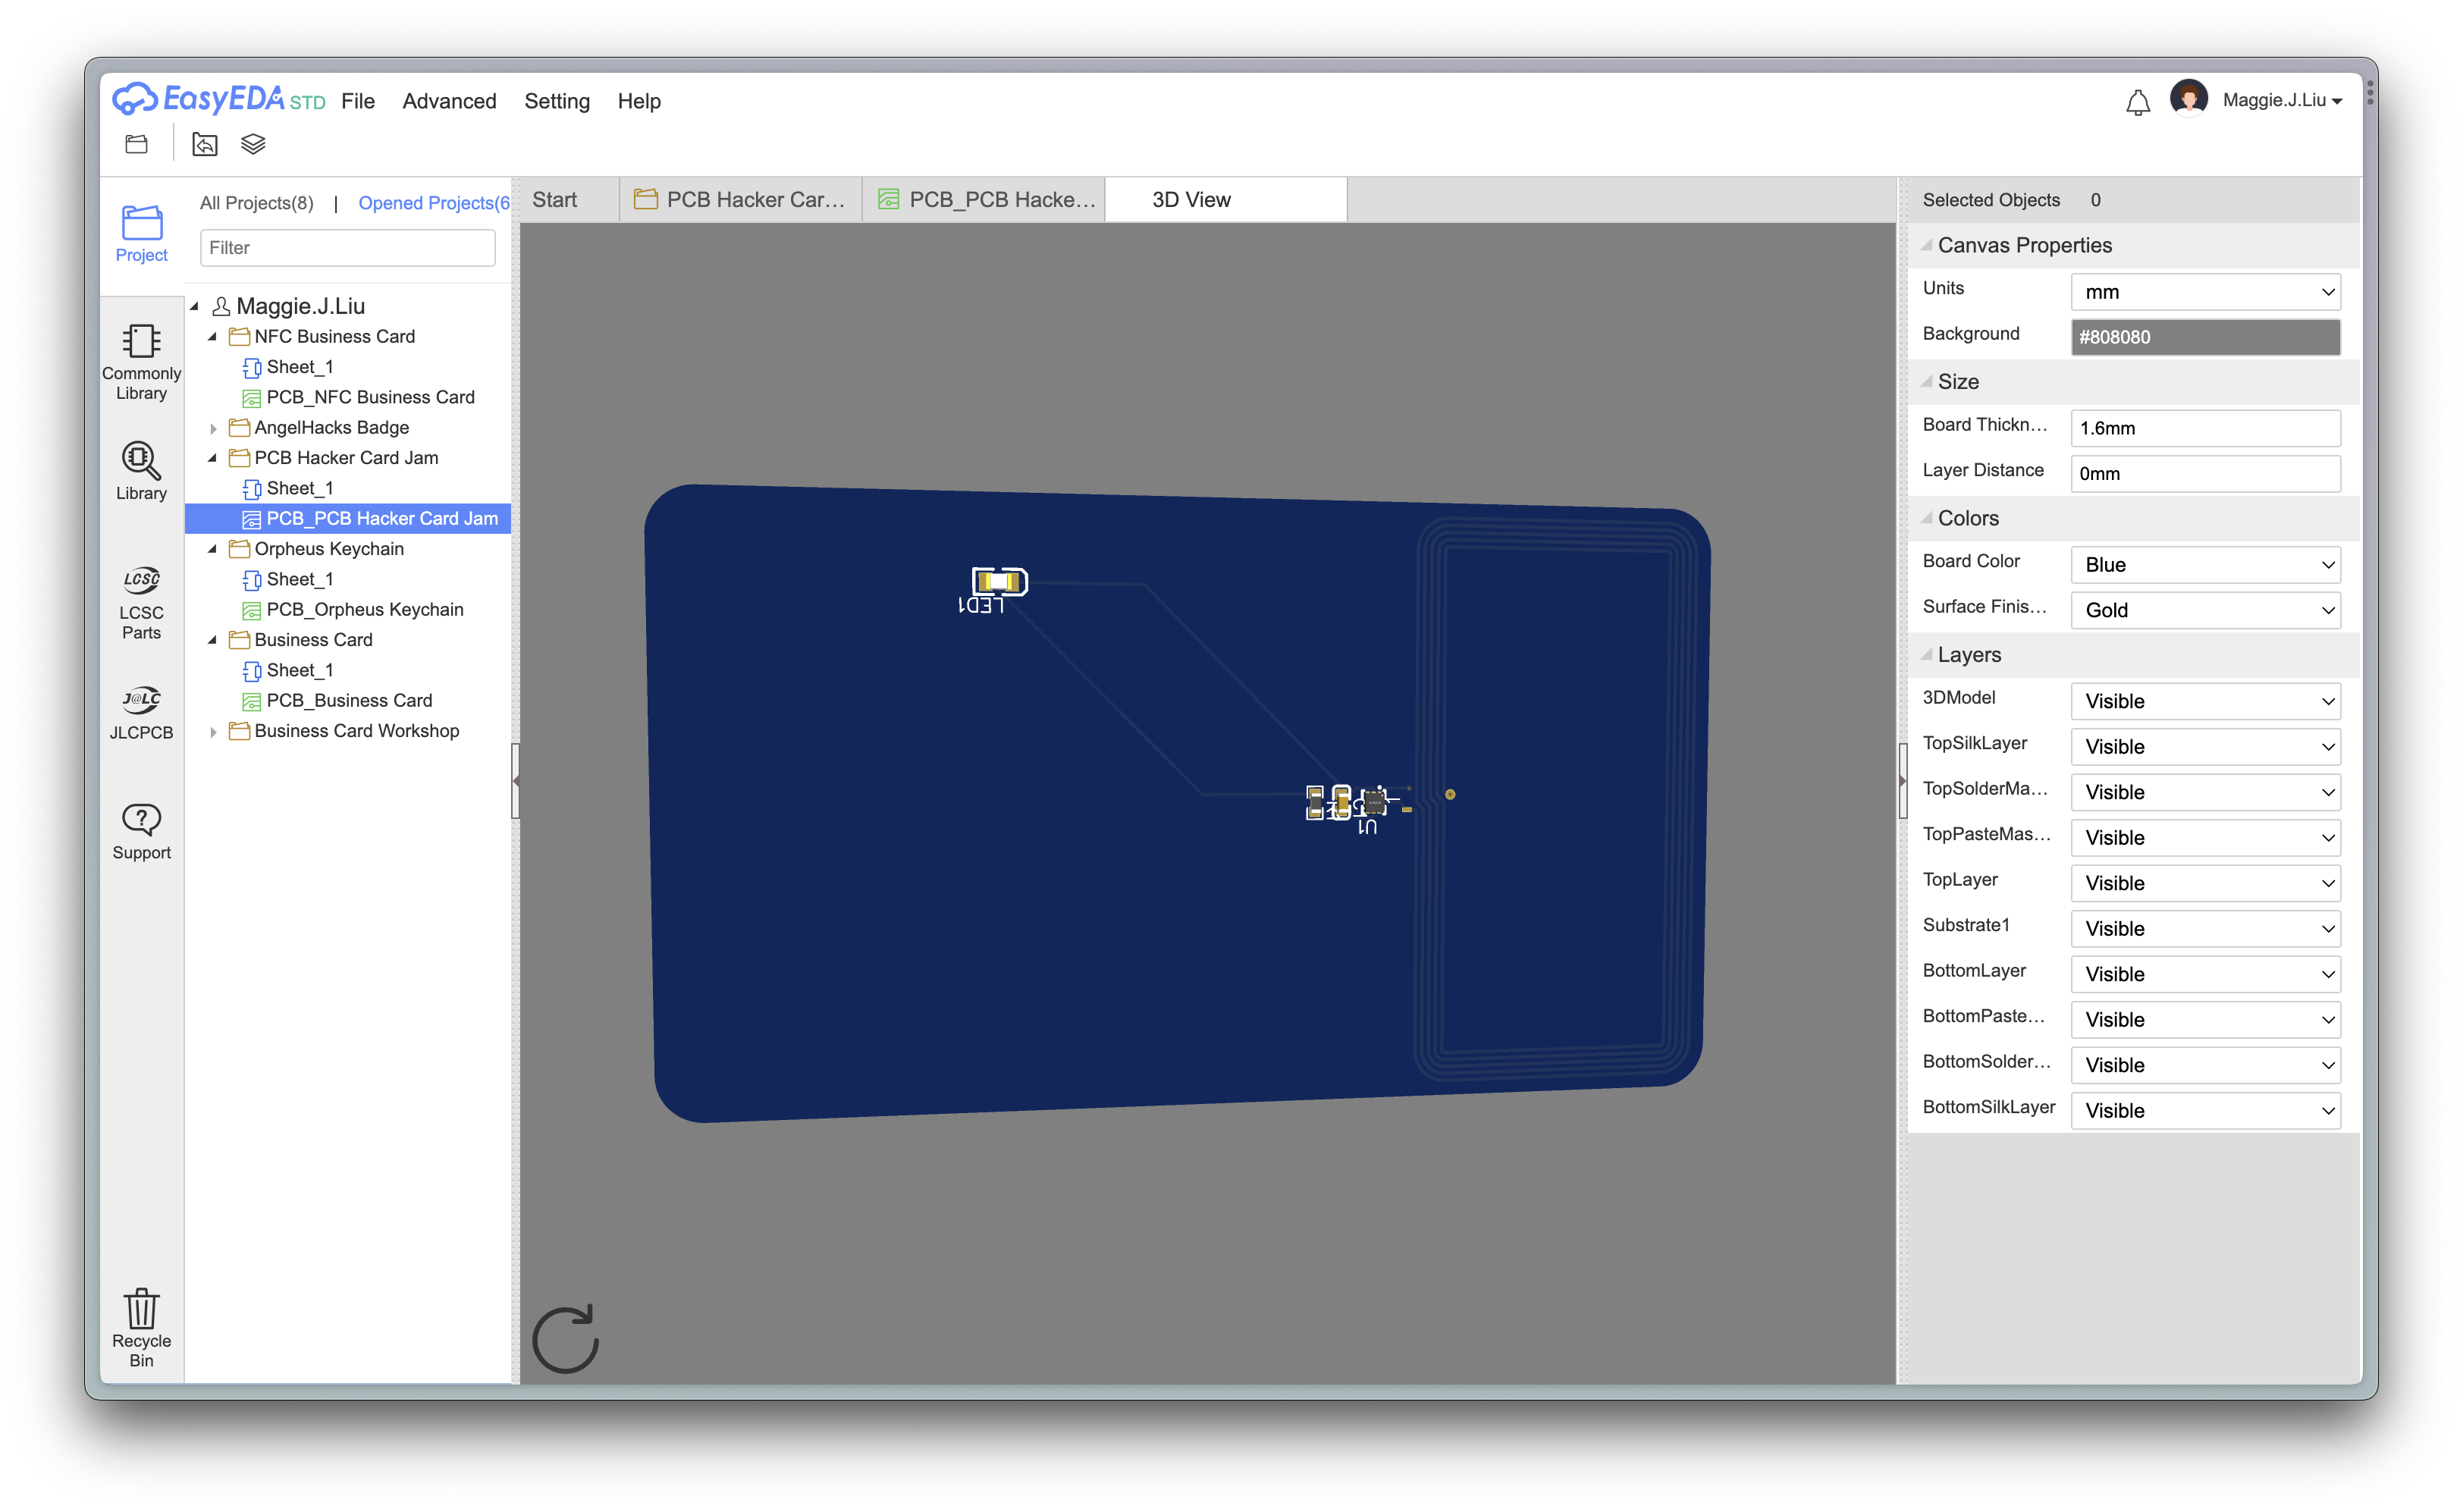Open the File menu
Screen dimensions: 2463x1512
357,101
